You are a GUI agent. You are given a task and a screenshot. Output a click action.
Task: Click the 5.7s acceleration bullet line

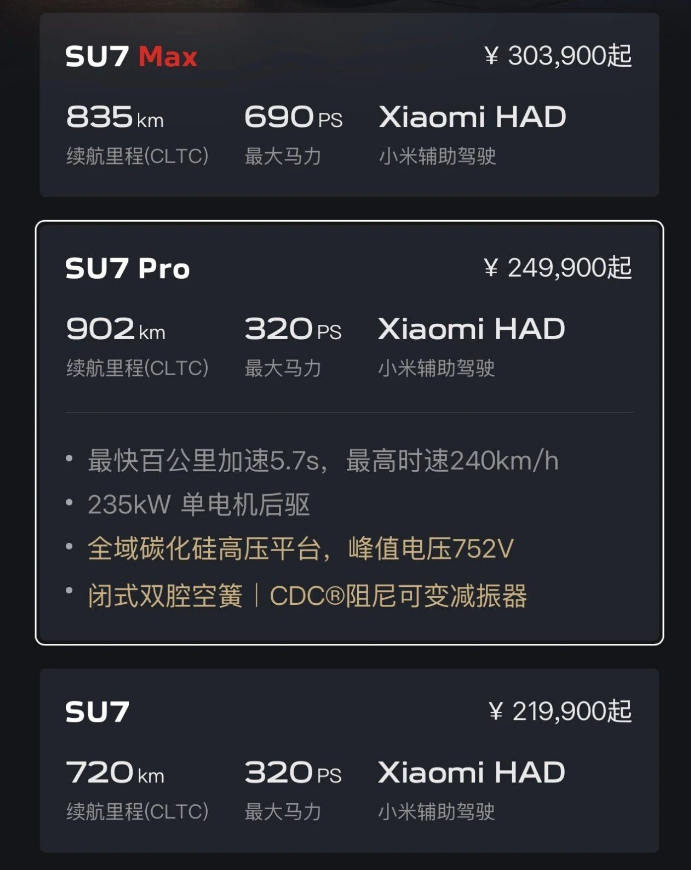coord(323,461)
